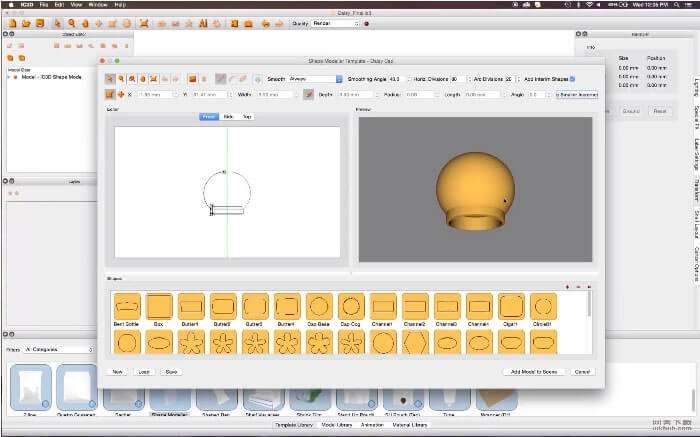Switch editor view to Side
700x437 pixels.
pyautogui.click(x=228, y=117)
